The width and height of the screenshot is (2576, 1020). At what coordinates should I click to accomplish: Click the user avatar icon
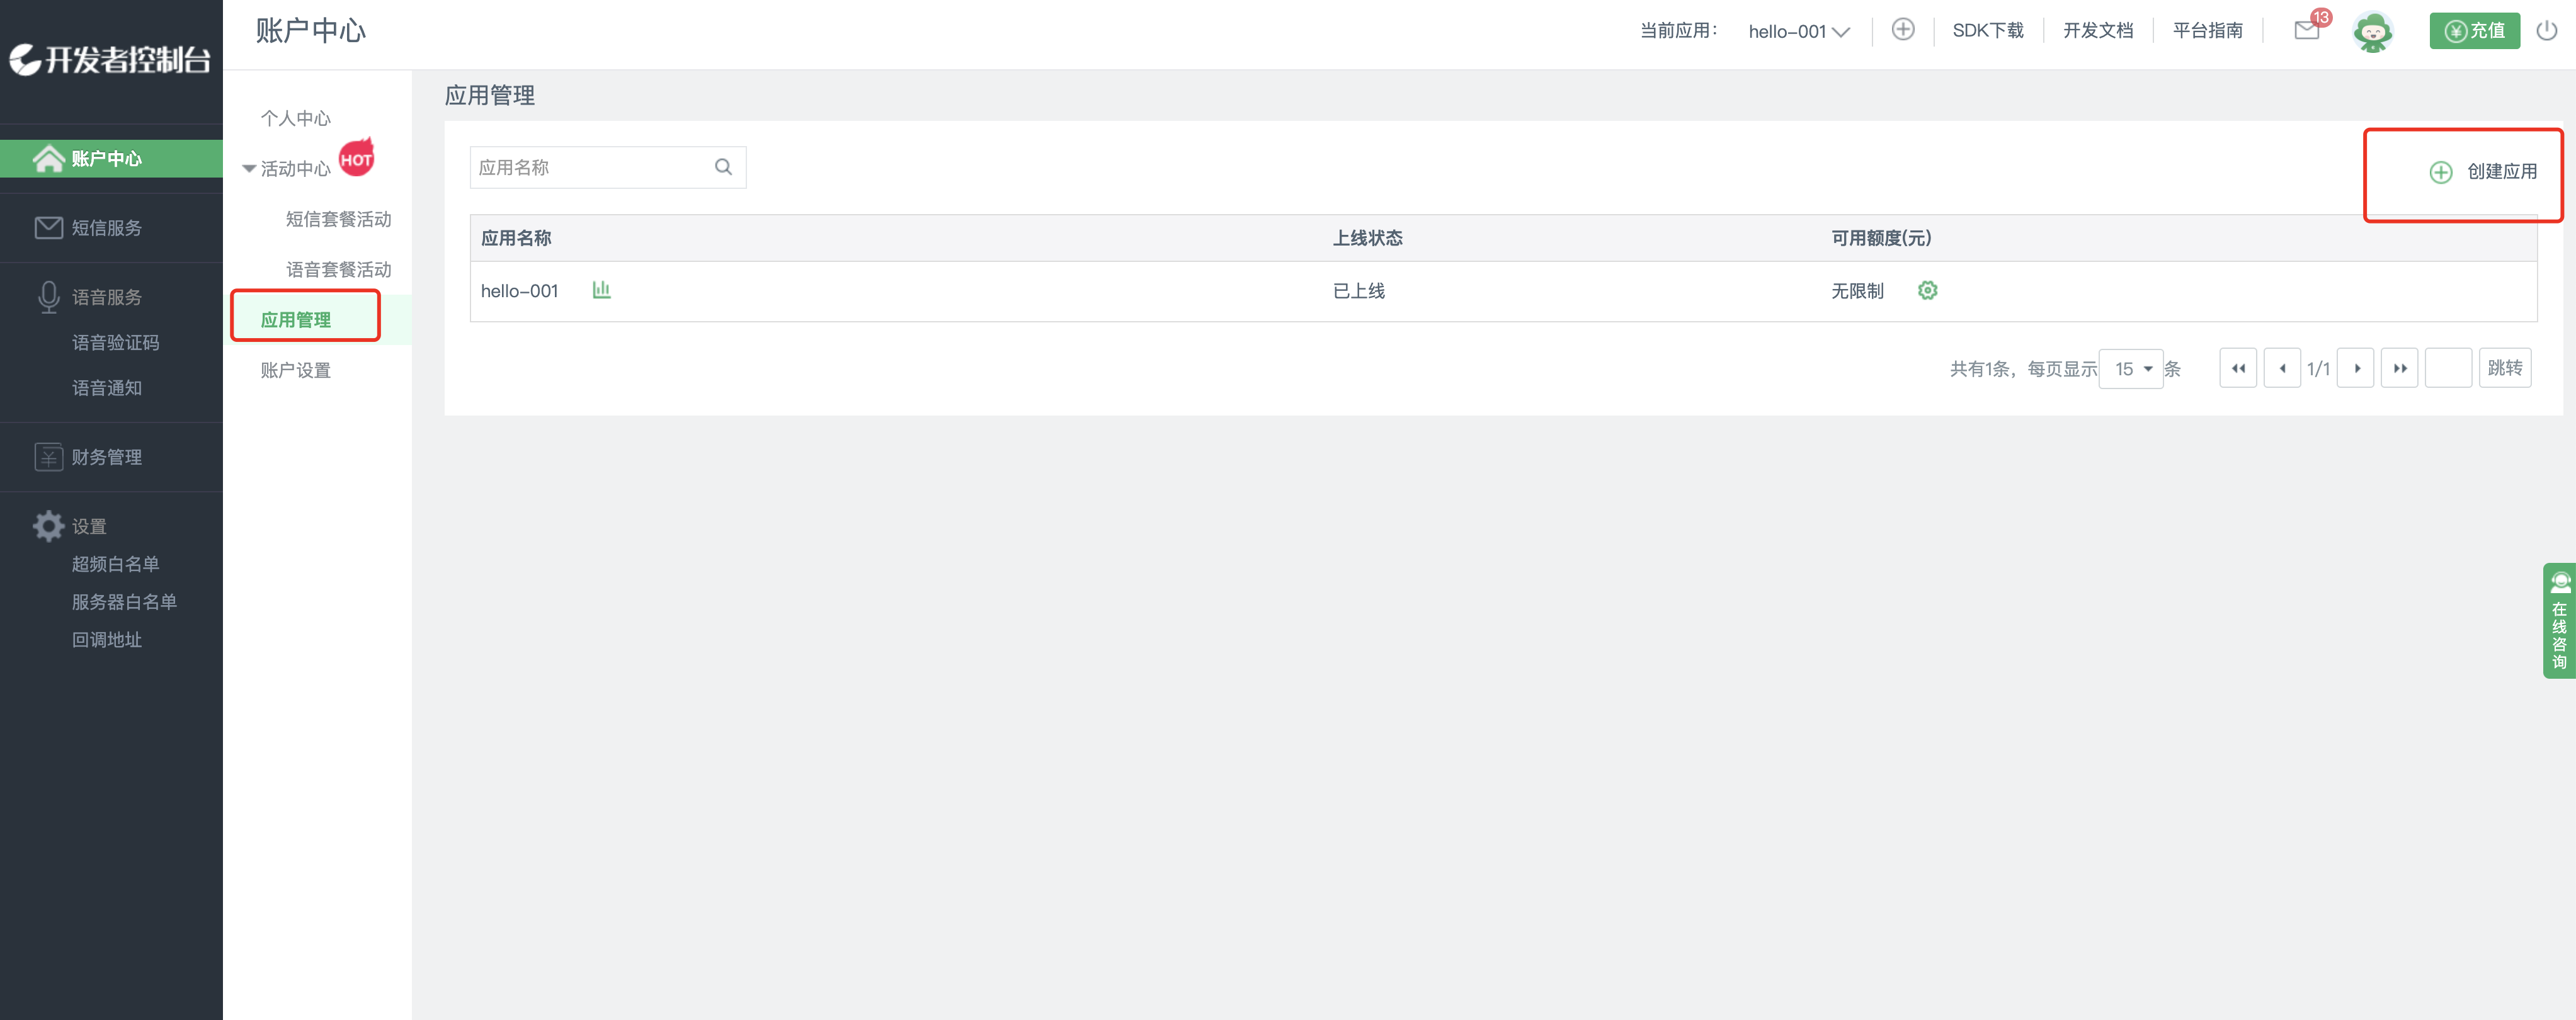[x=2372, y=32]
